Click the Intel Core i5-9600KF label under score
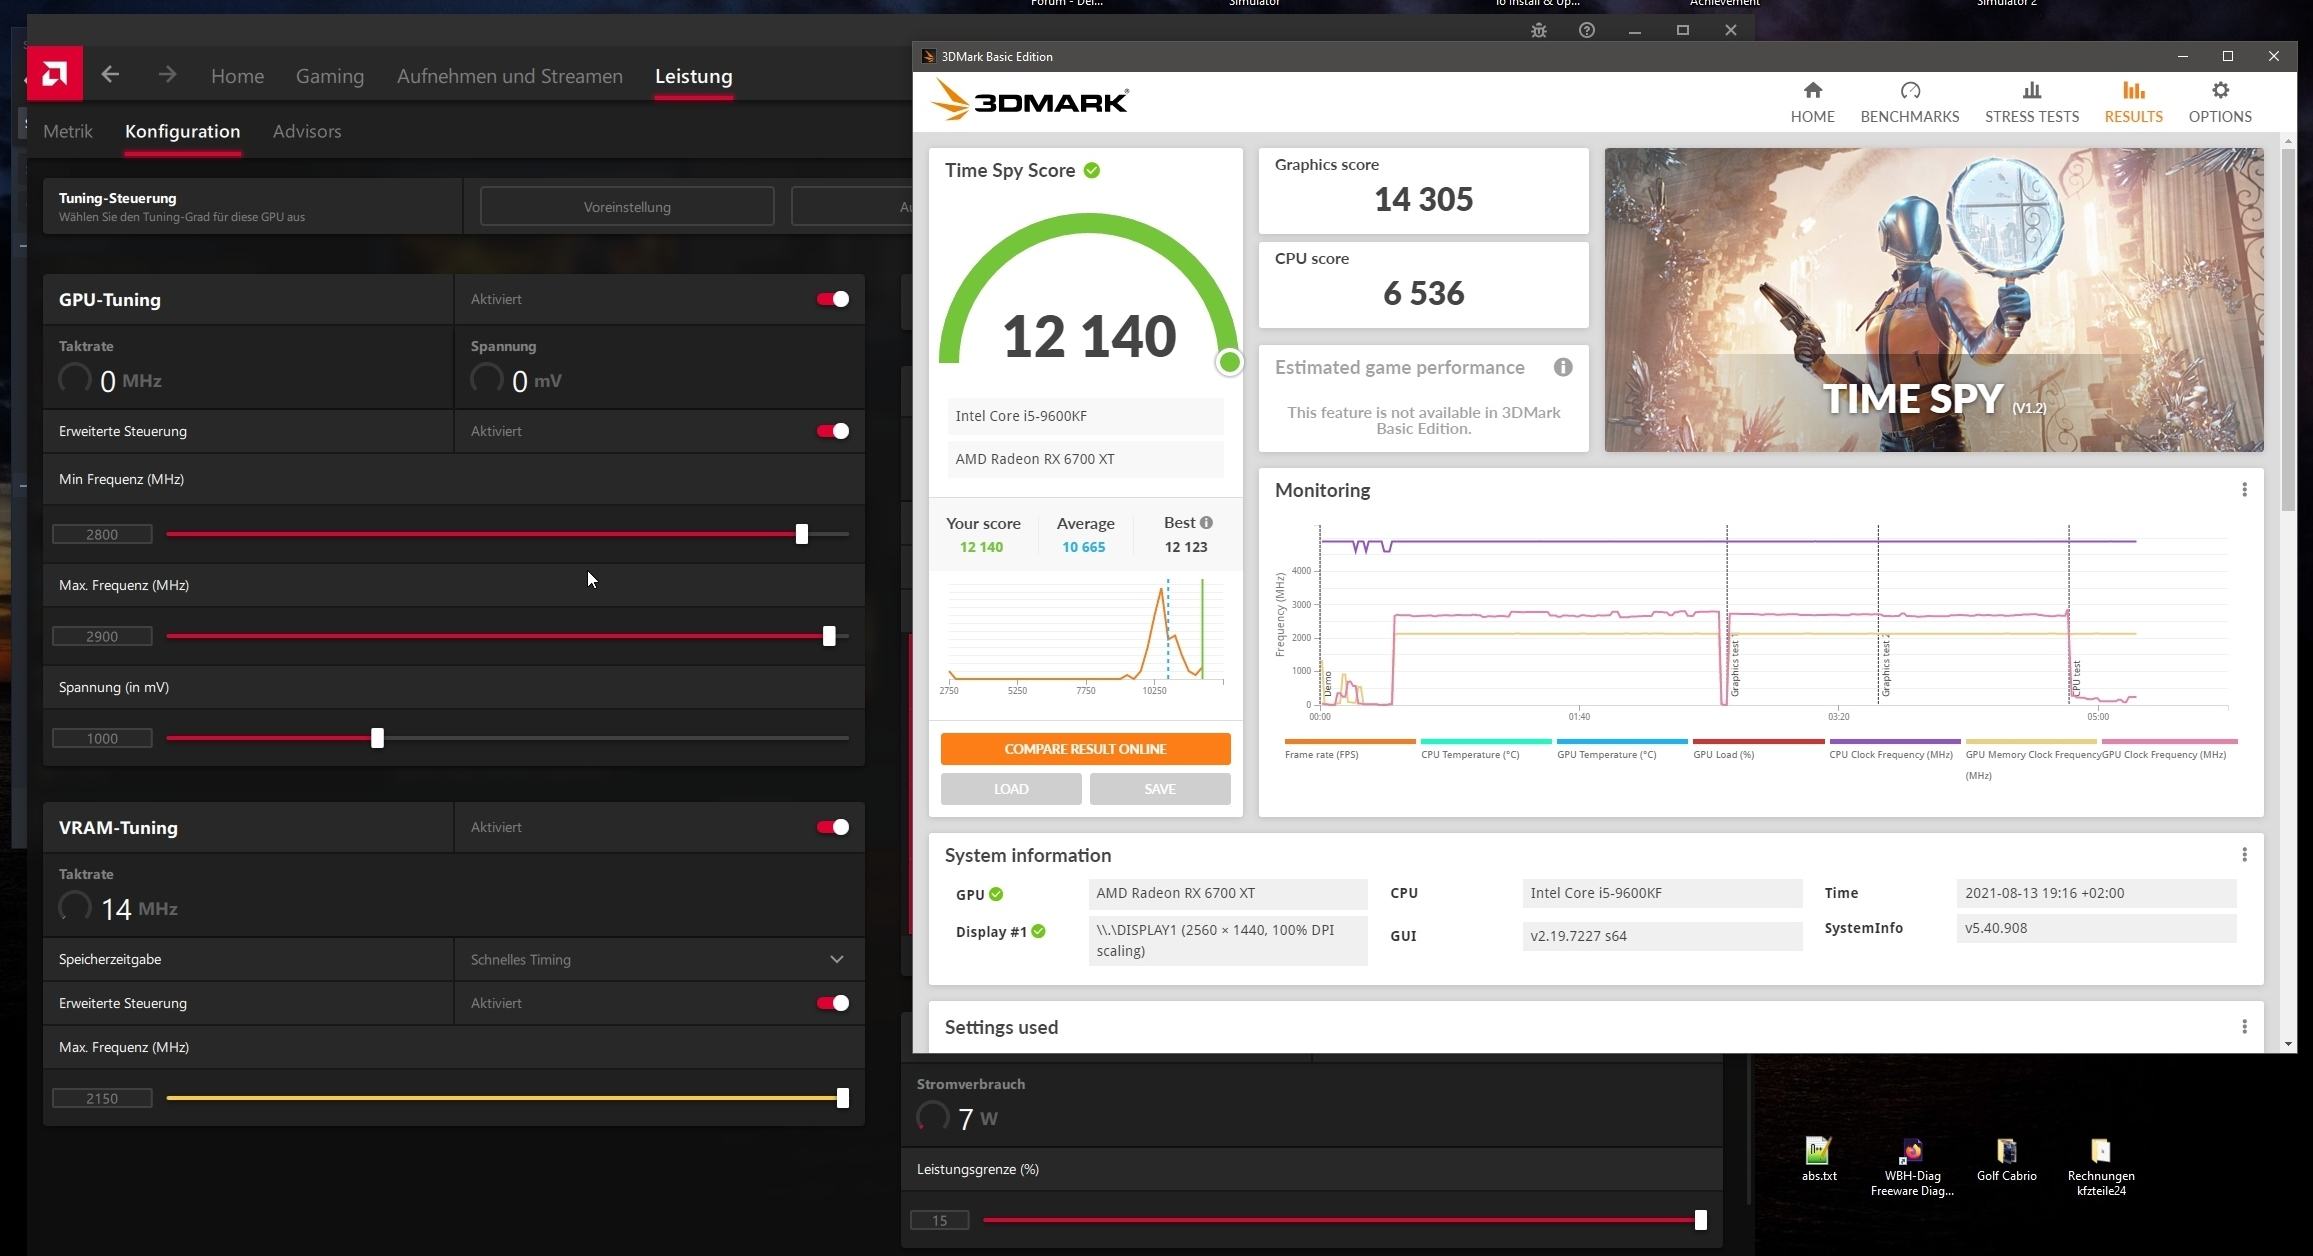The height and width of the screenshot is (1256, 2313). click(1085, 416)
